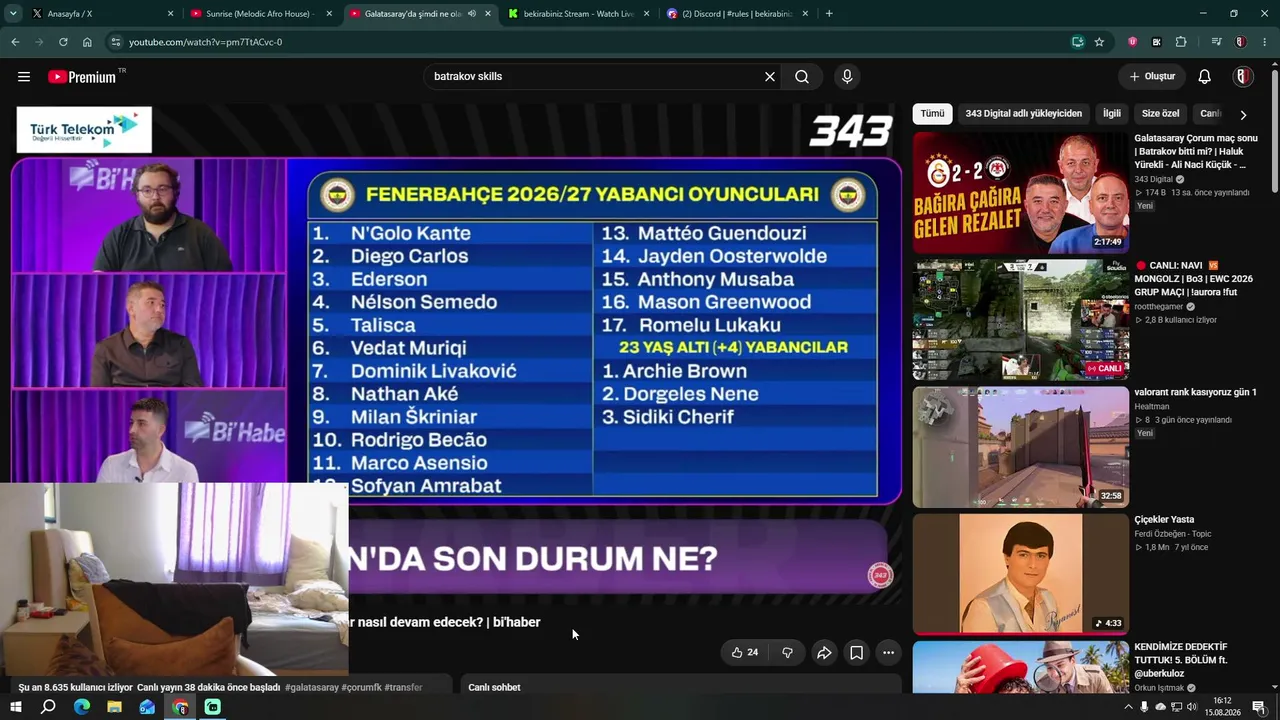This screenshot has height=720, width=1280.
Task: Open 'valorant rank kasıyoruz gün 1' title
Action: tap(1195, 393)
